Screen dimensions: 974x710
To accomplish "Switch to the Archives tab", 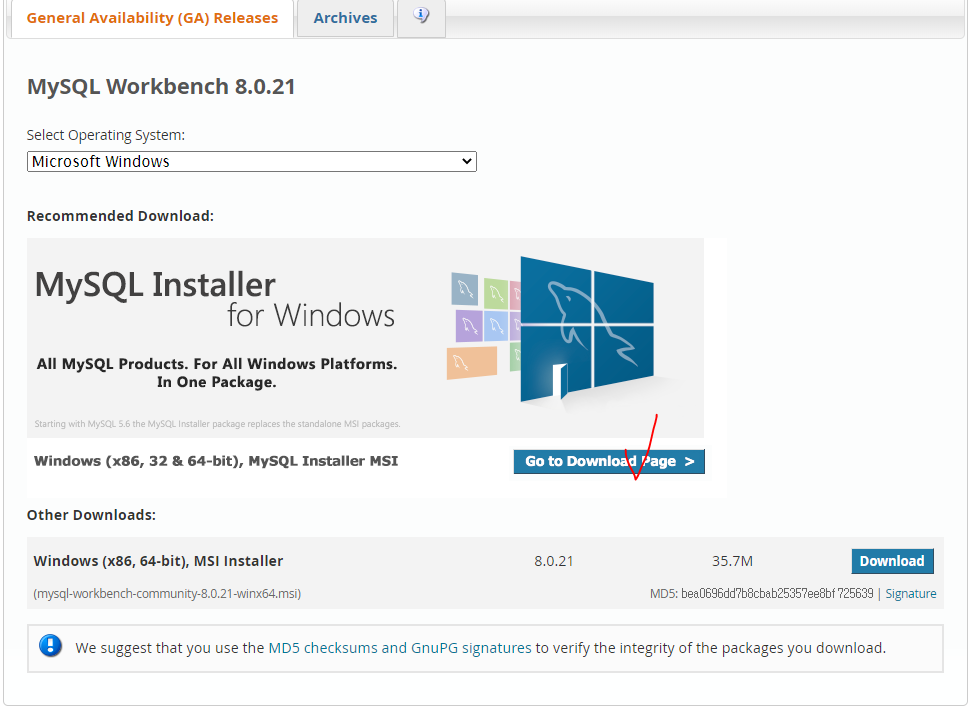I will click(345, 18).
